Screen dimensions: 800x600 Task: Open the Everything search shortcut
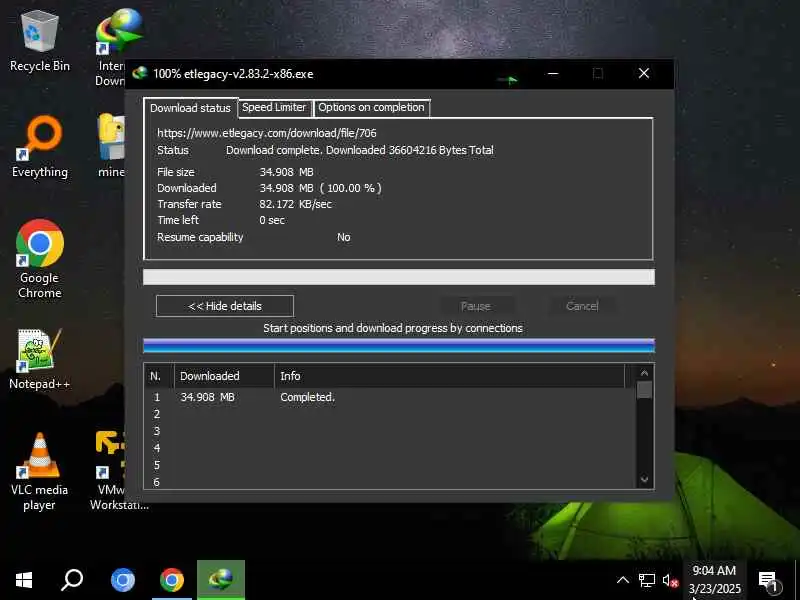(x=39, y=147)
